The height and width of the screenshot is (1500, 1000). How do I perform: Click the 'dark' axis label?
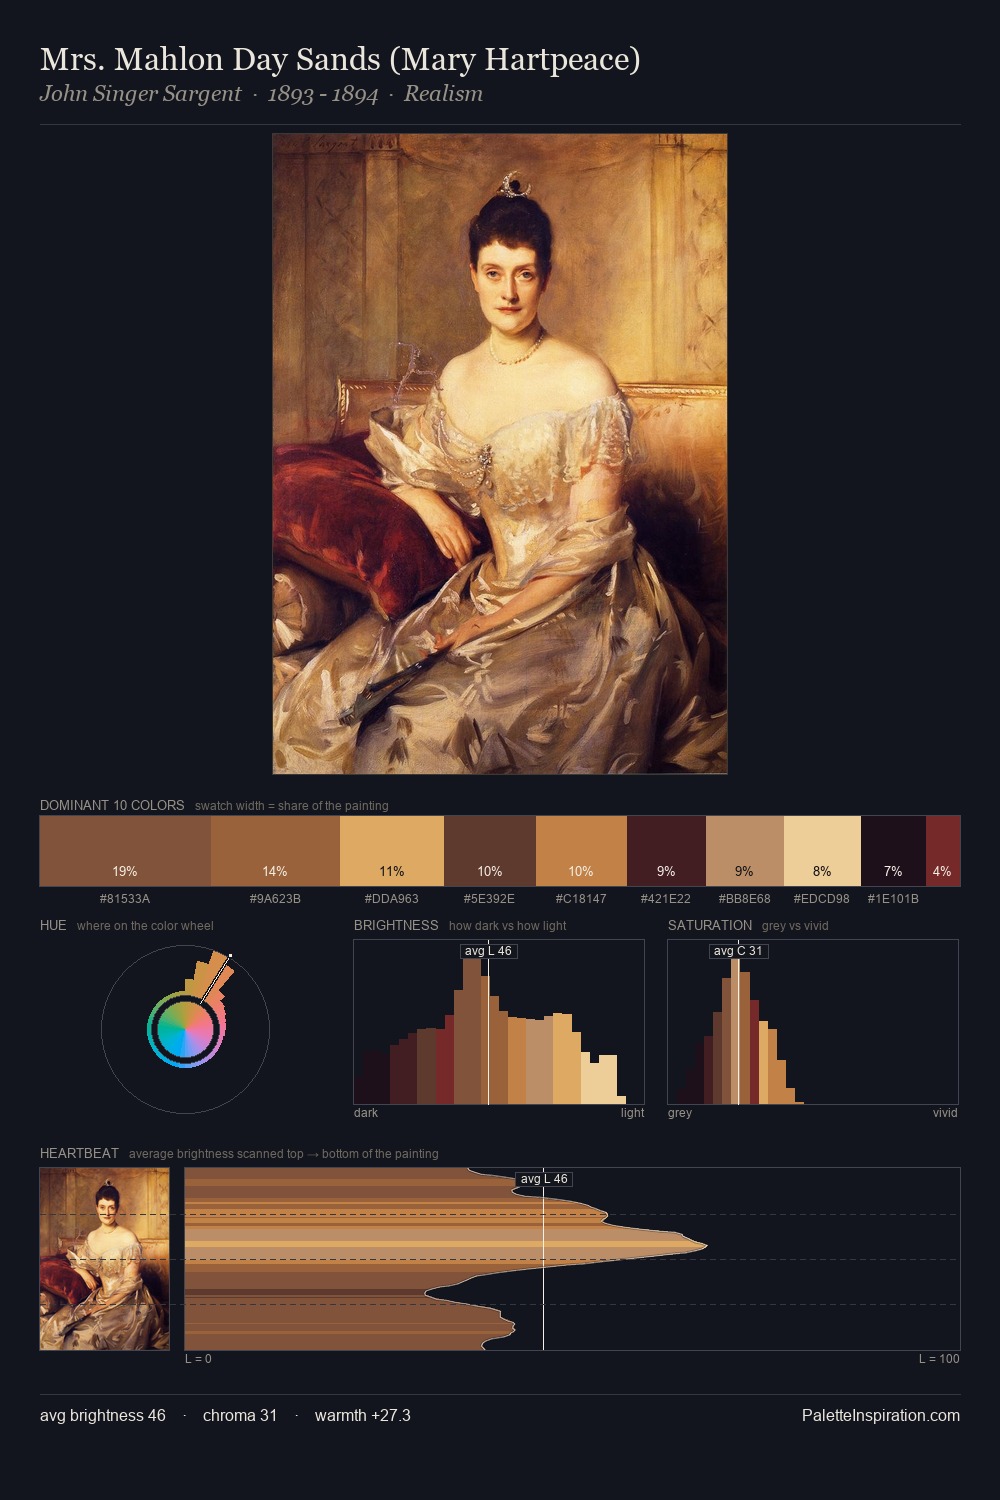[x=366, y=1113]
